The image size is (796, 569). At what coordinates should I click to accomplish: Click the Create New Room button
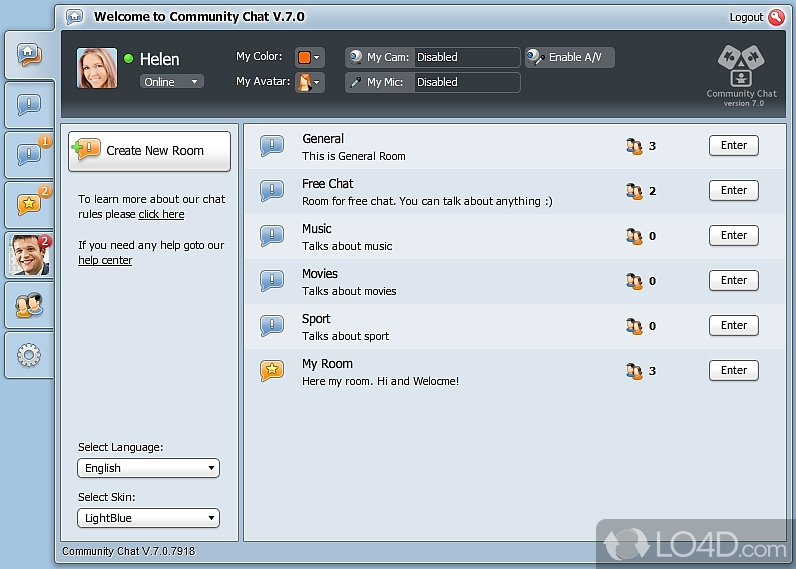(149, 151)
